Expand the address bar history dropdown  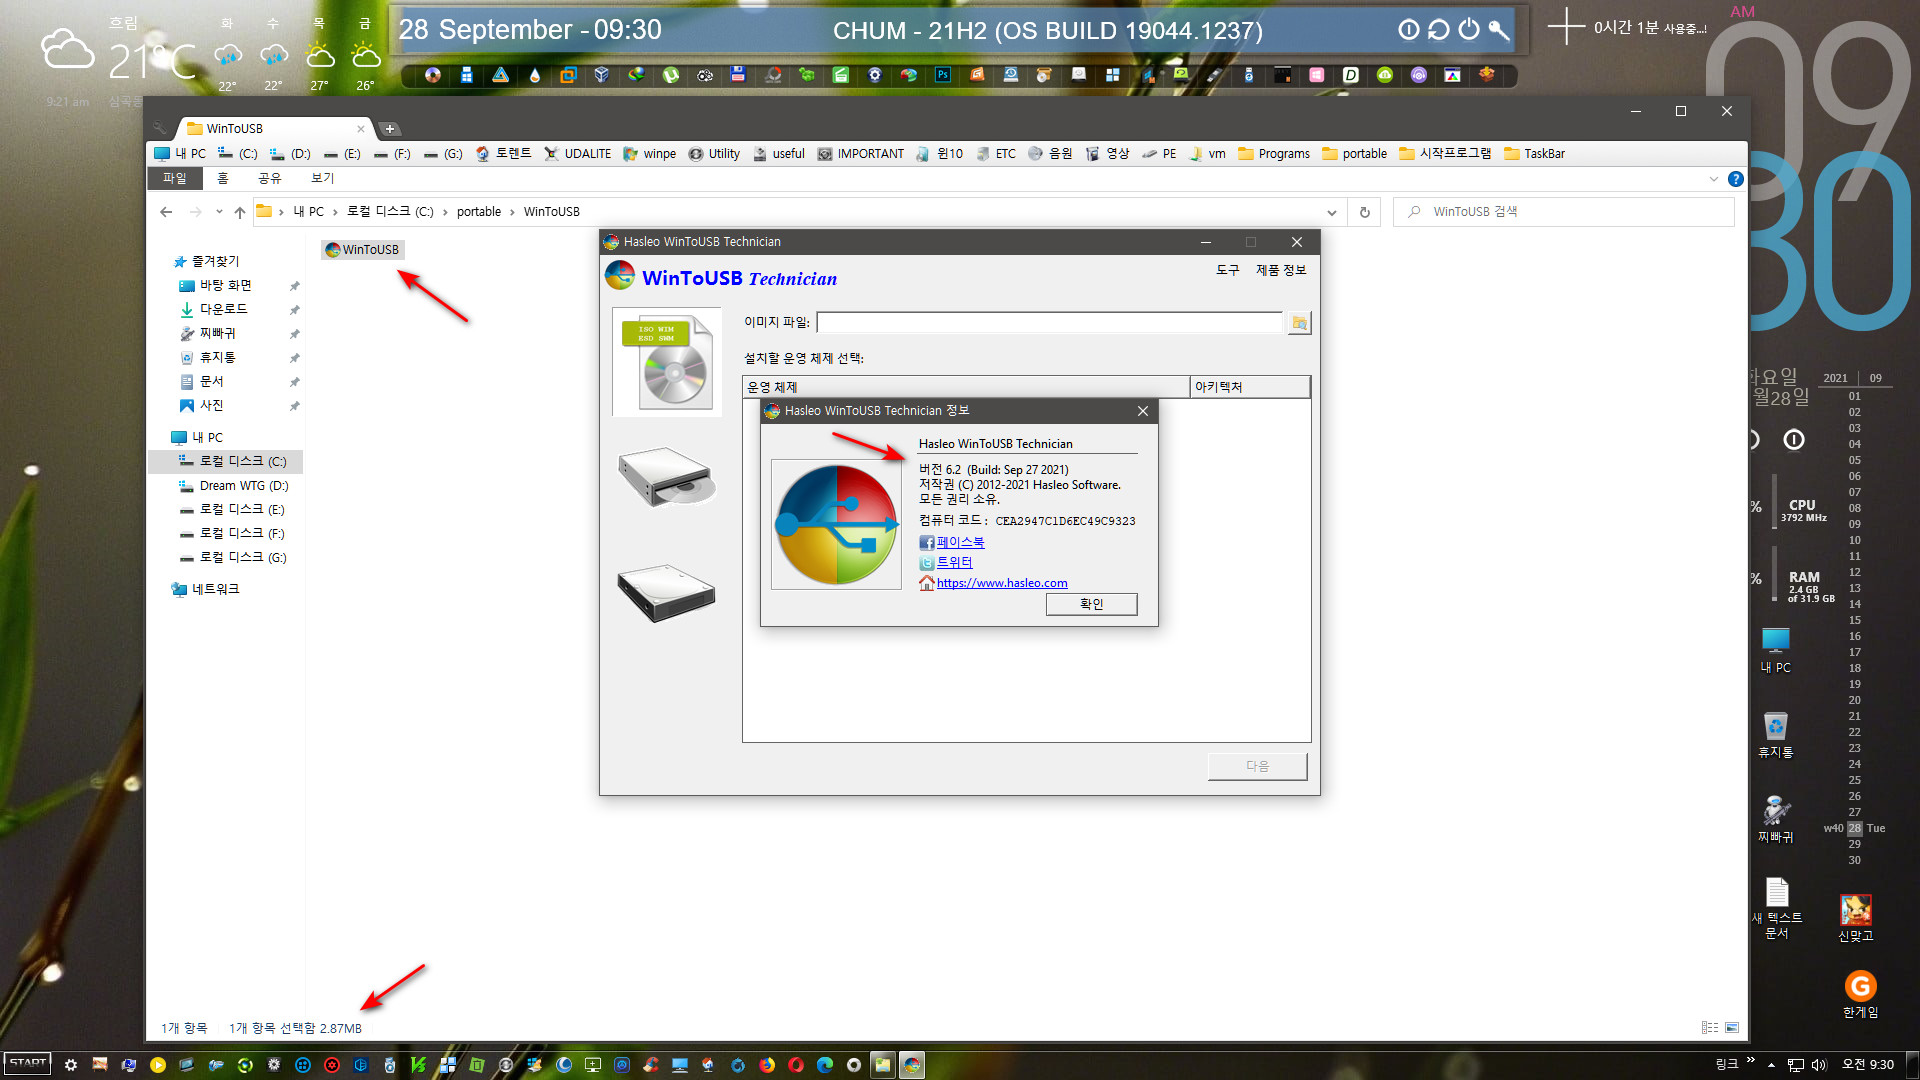coord(1331,212)
